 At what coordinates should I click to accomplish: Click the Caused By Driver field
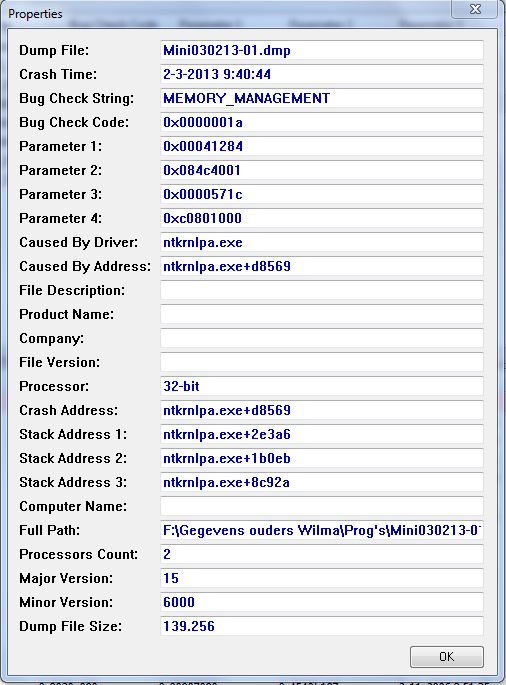(x=322, y=242)
